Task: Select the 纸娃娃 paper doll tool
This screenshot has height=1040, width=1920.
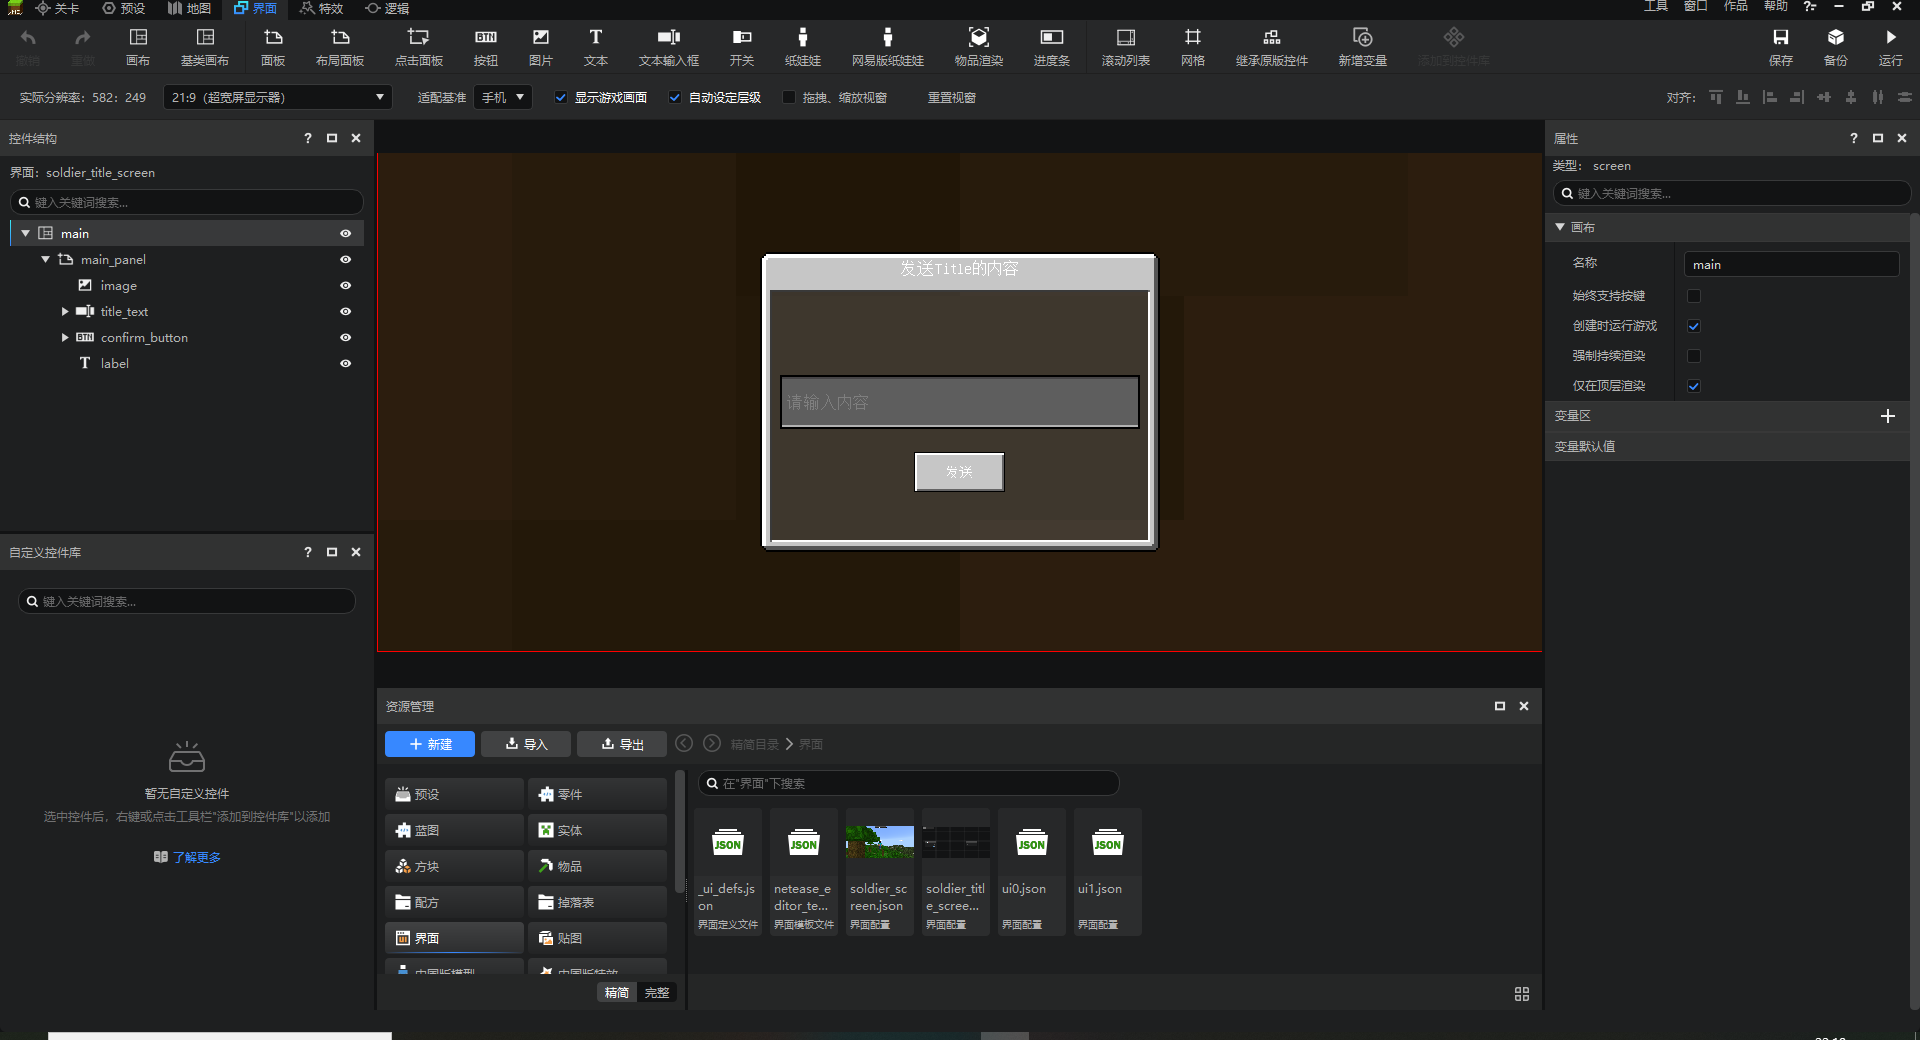Action: coord(802,46)
